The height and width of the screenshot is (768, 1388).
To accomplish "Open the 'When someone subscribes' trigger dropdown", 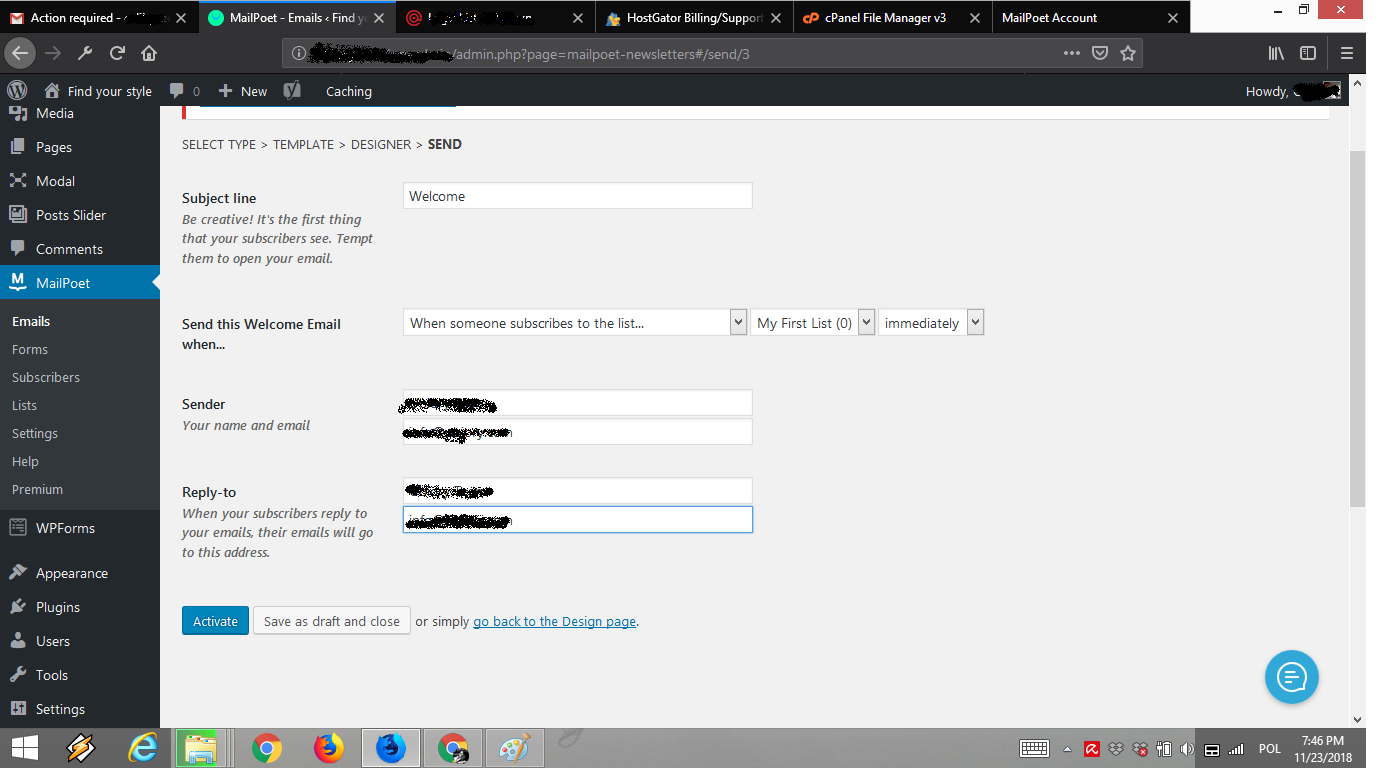I will coord(575,322).
